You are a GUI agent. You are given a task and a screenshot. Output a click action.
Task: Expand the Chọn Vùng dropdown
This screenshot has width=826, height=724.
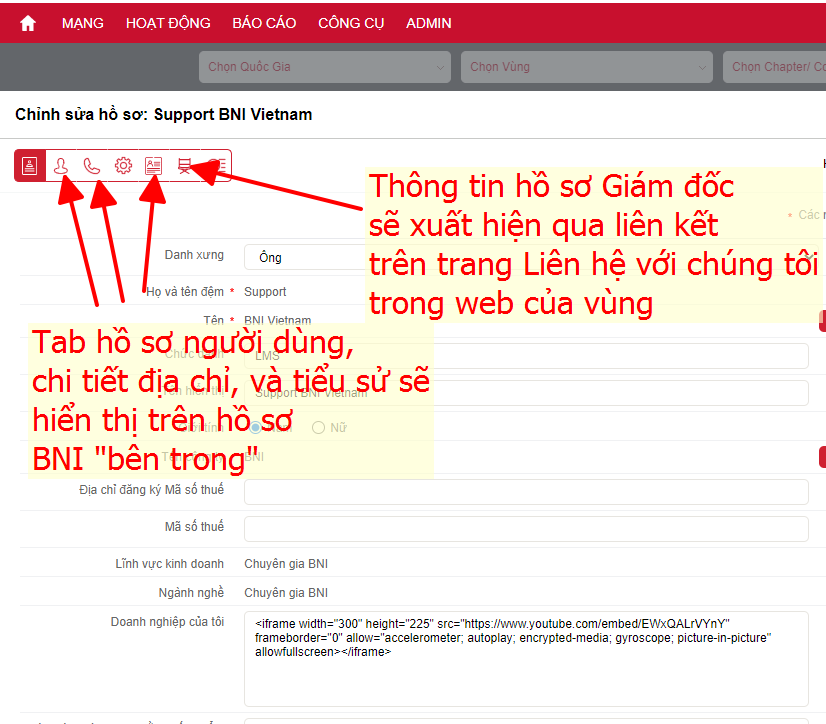(x=586, y=67)
